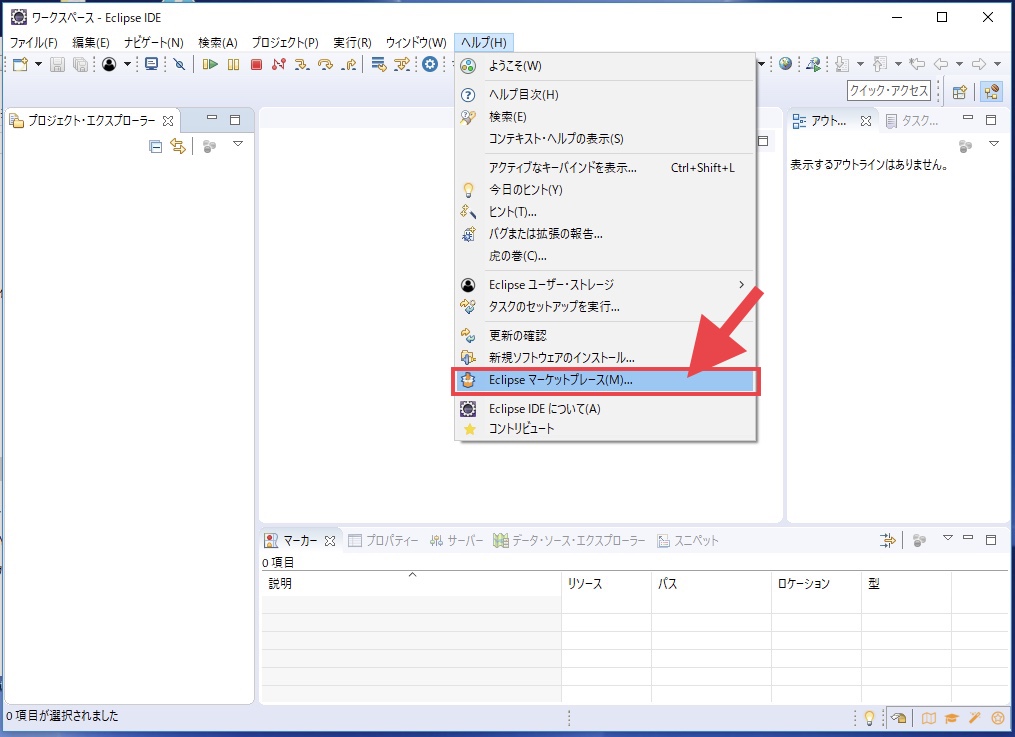The image size is (1015, 737).
Task: Close the Project Explorer tab
Action: [168, 121]
